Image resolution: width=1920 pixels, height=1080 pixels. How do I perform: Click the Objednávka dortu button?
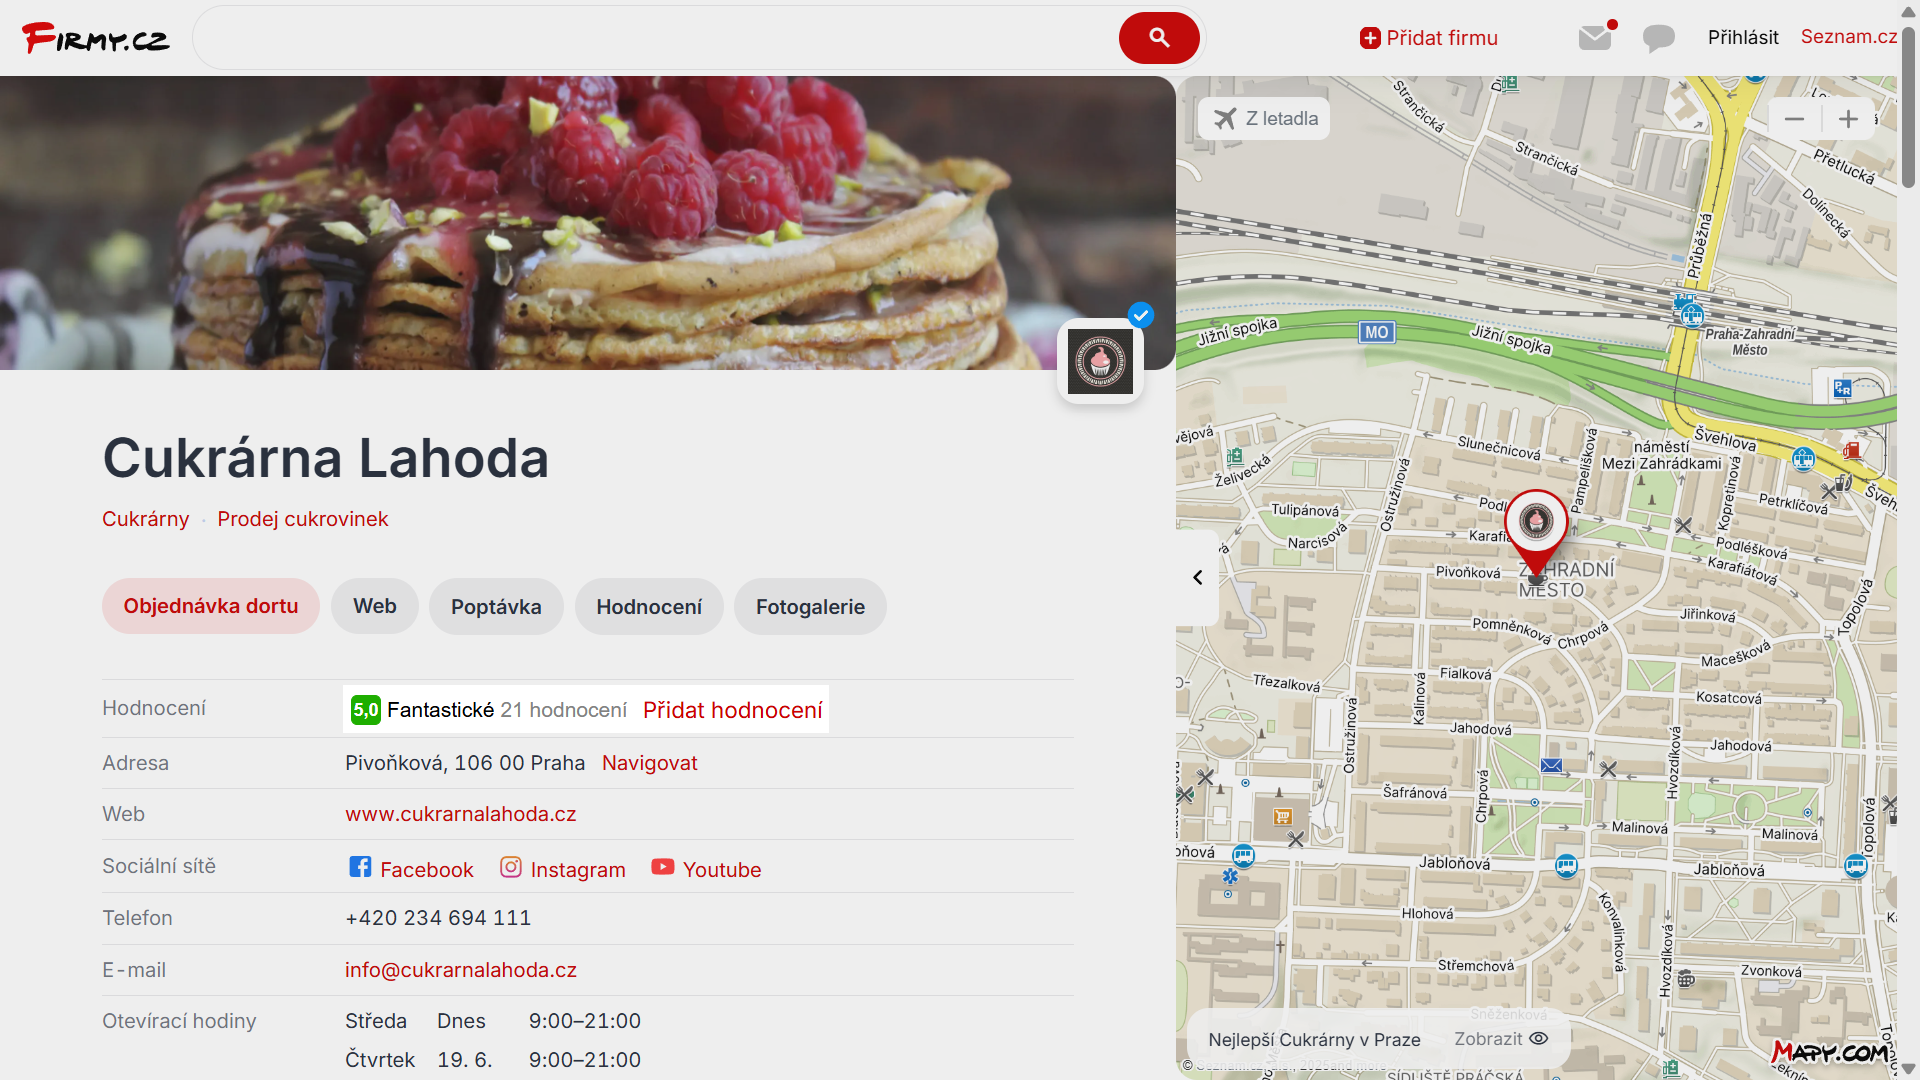pos(211,606)
